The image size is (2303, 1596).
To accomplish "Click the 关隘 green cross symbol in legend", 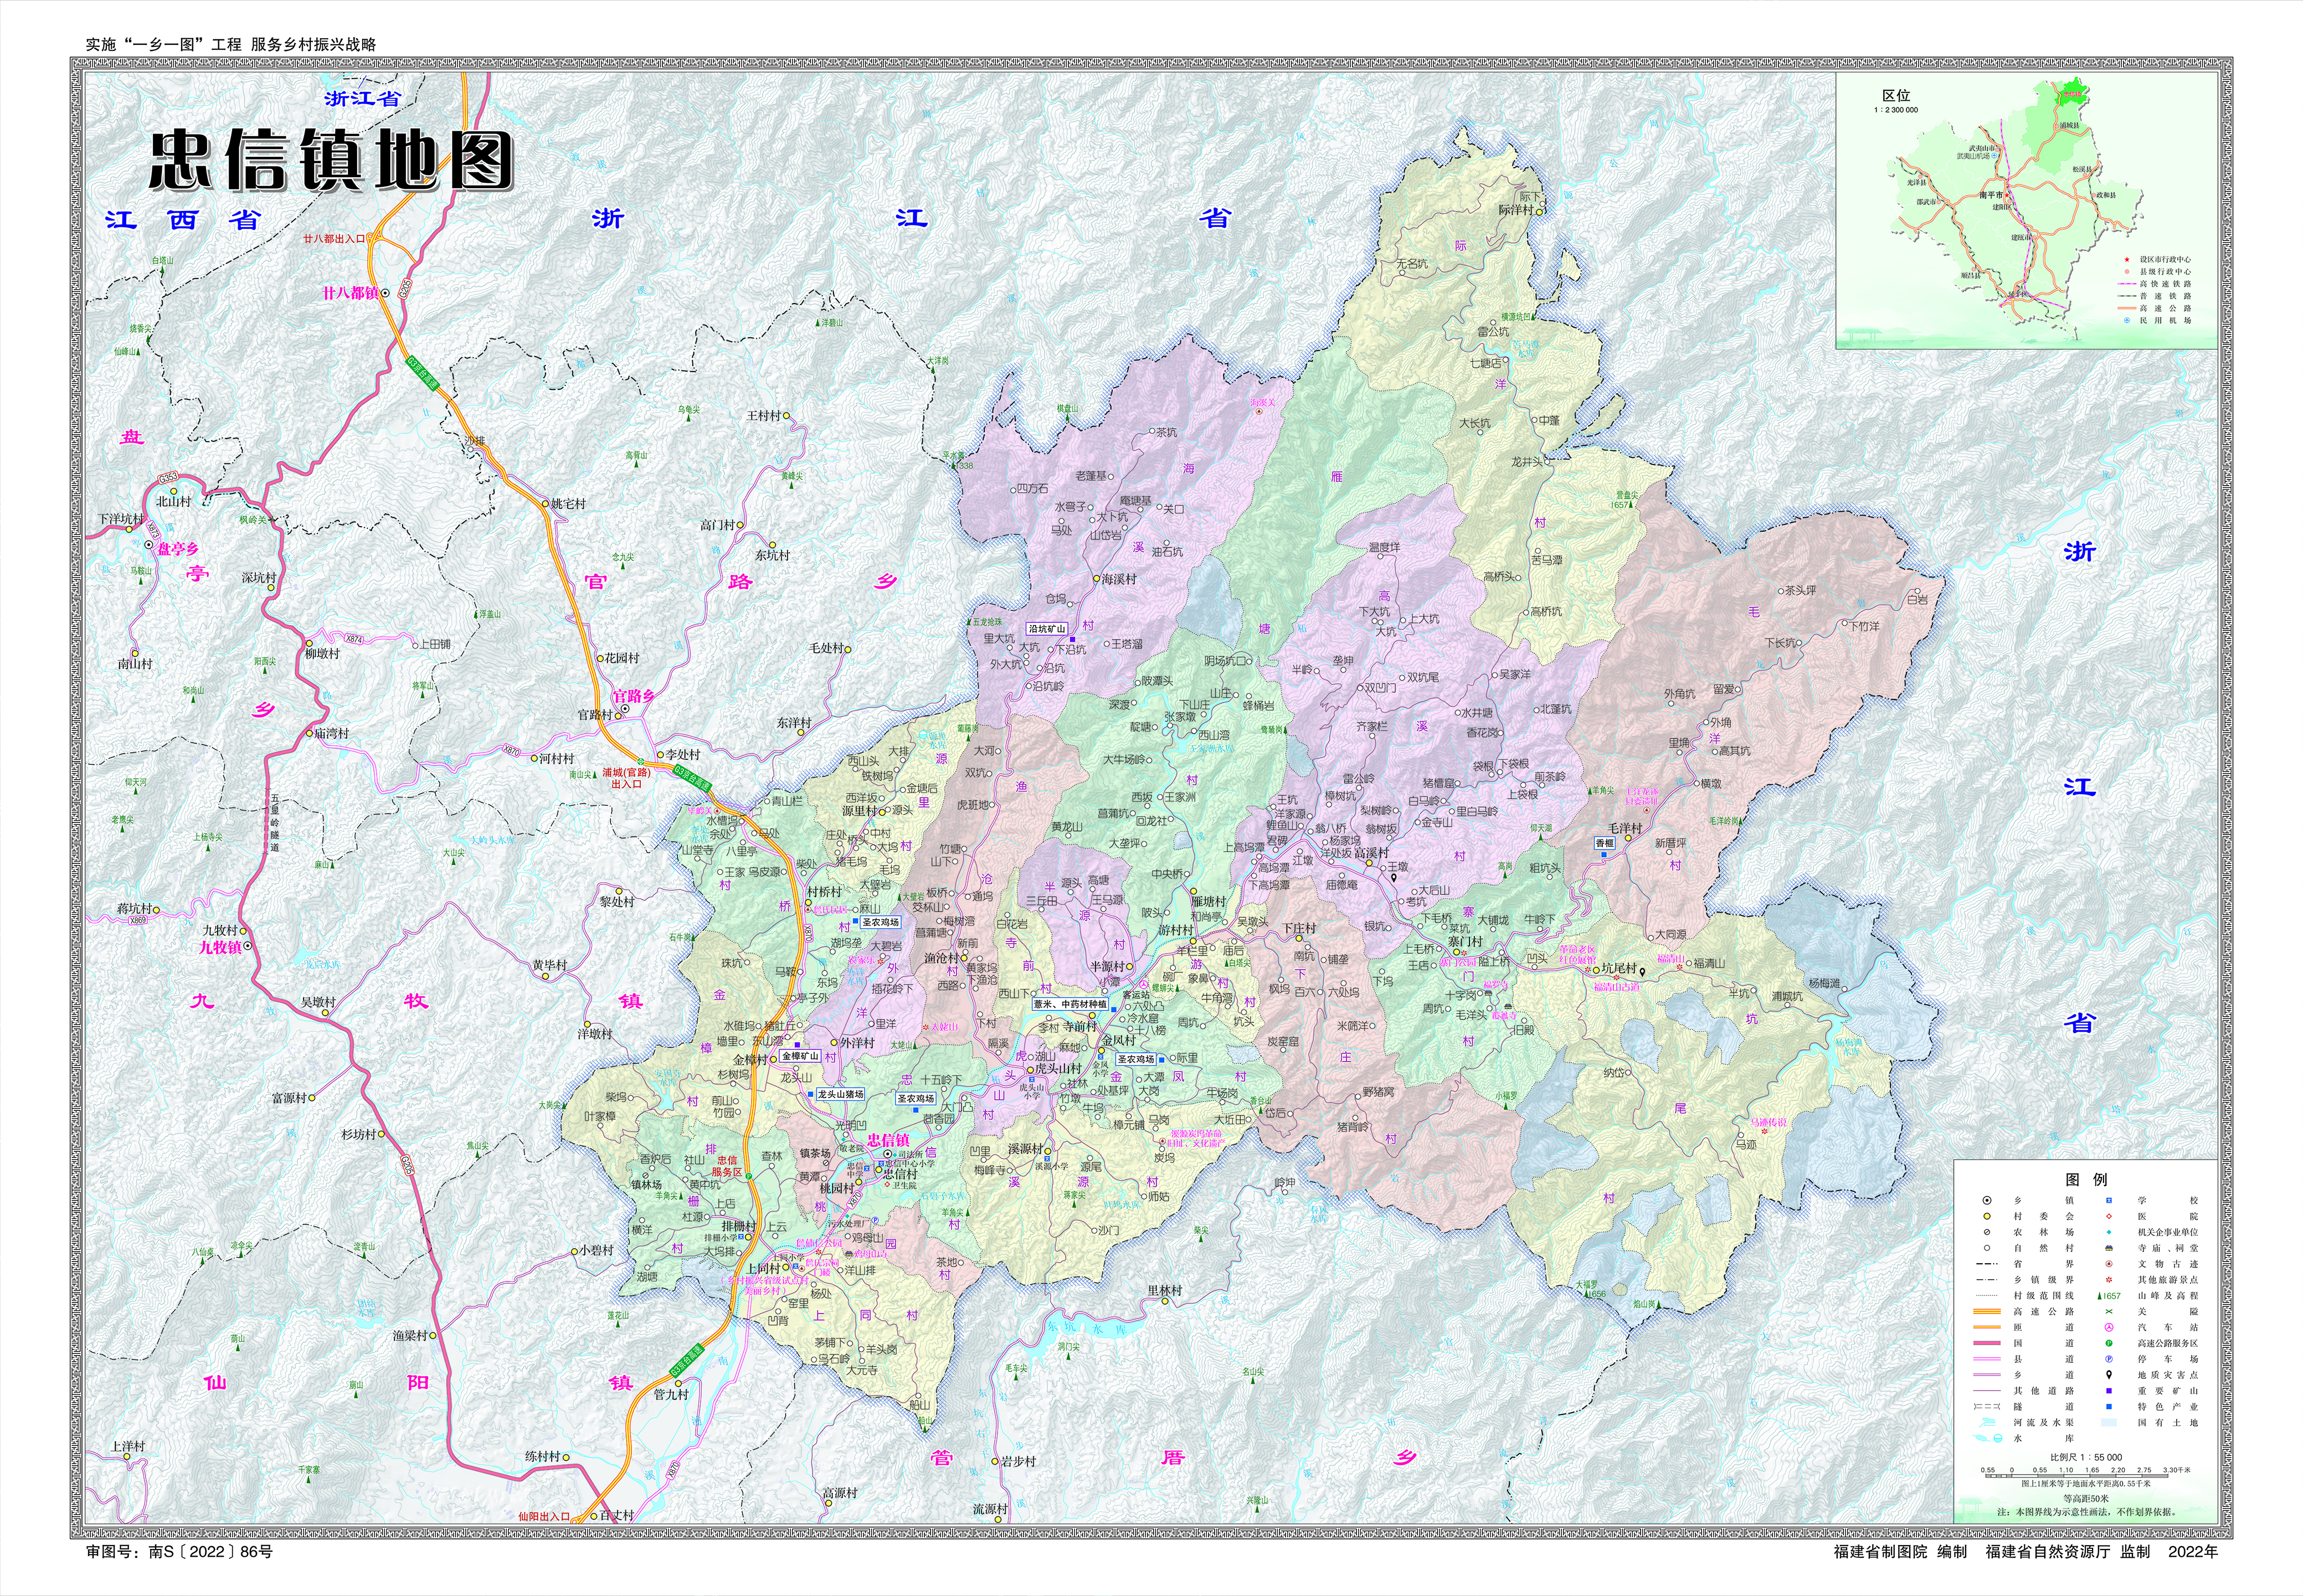I will click(x=2109, y=1312).
